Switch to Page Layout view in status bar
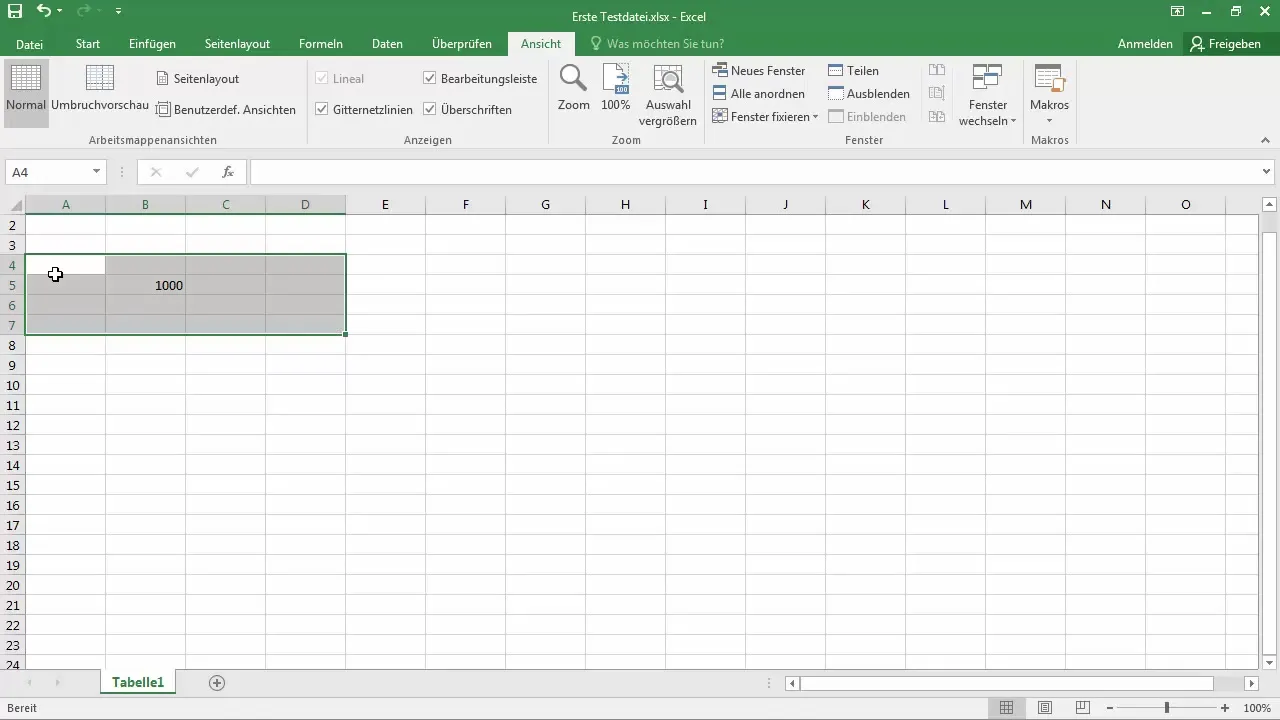Image resolution: width=1280 pixels, height=720 pixels. click(1044, 708)
